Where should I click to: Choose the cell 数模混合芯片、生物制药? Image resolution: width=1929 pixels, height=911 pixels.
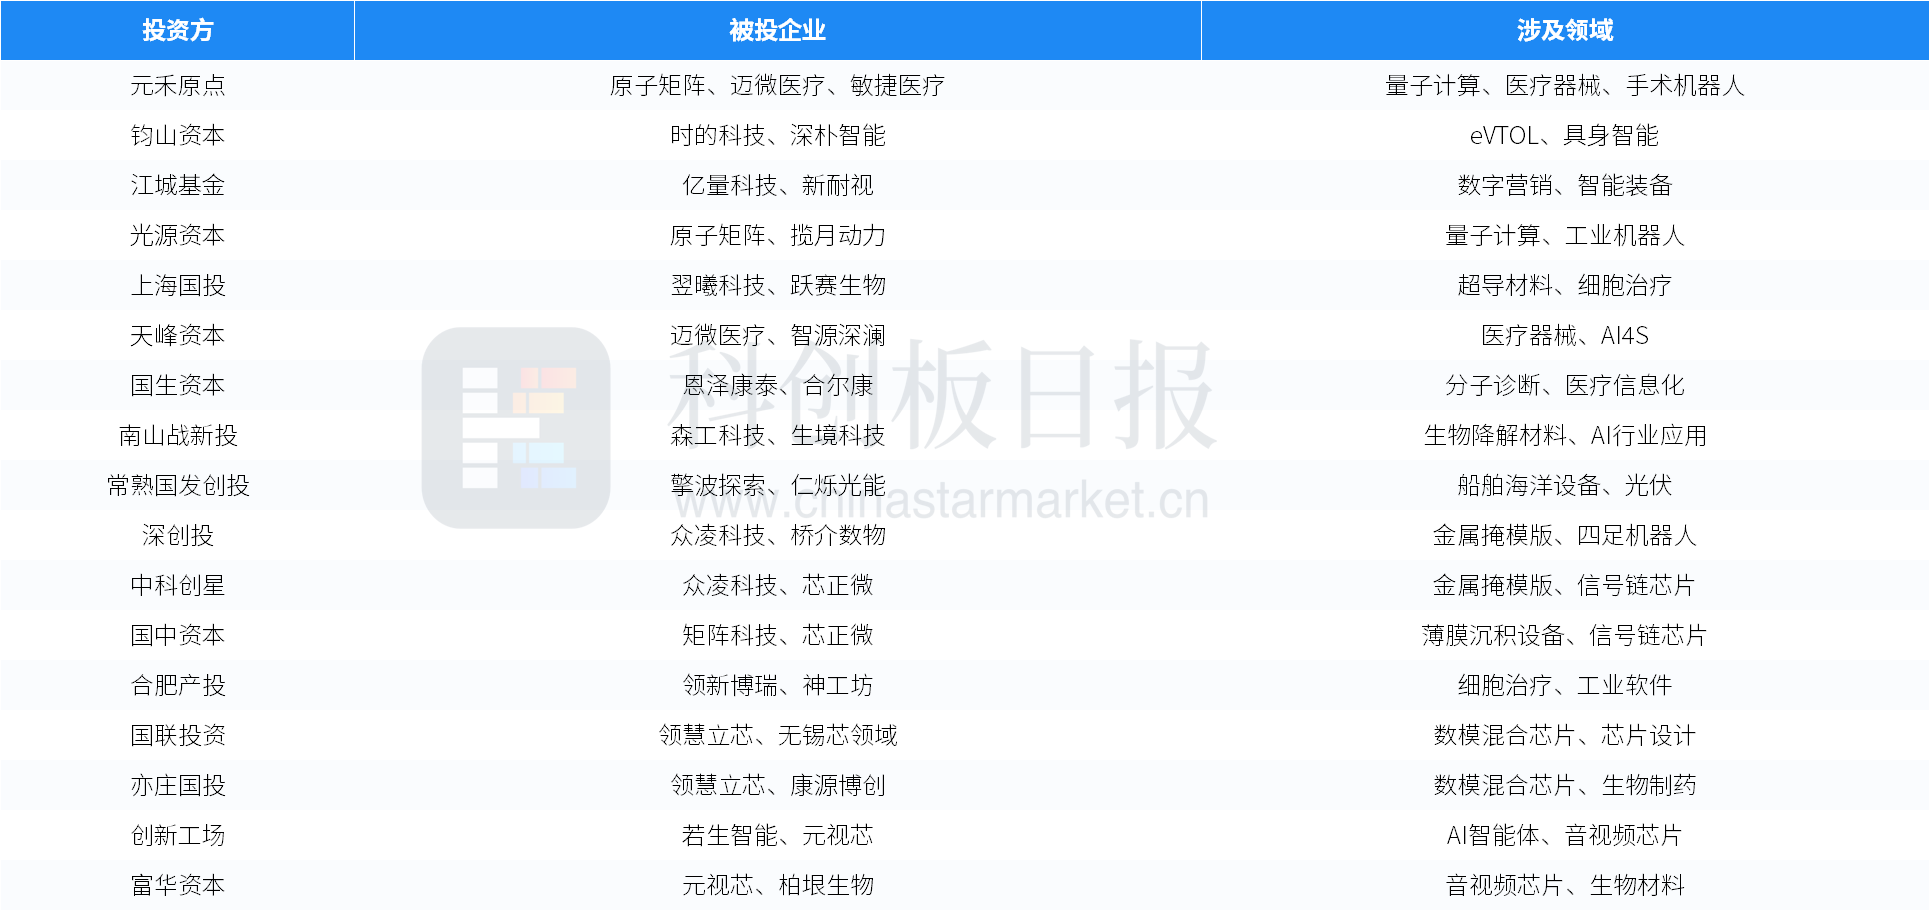1565,785
